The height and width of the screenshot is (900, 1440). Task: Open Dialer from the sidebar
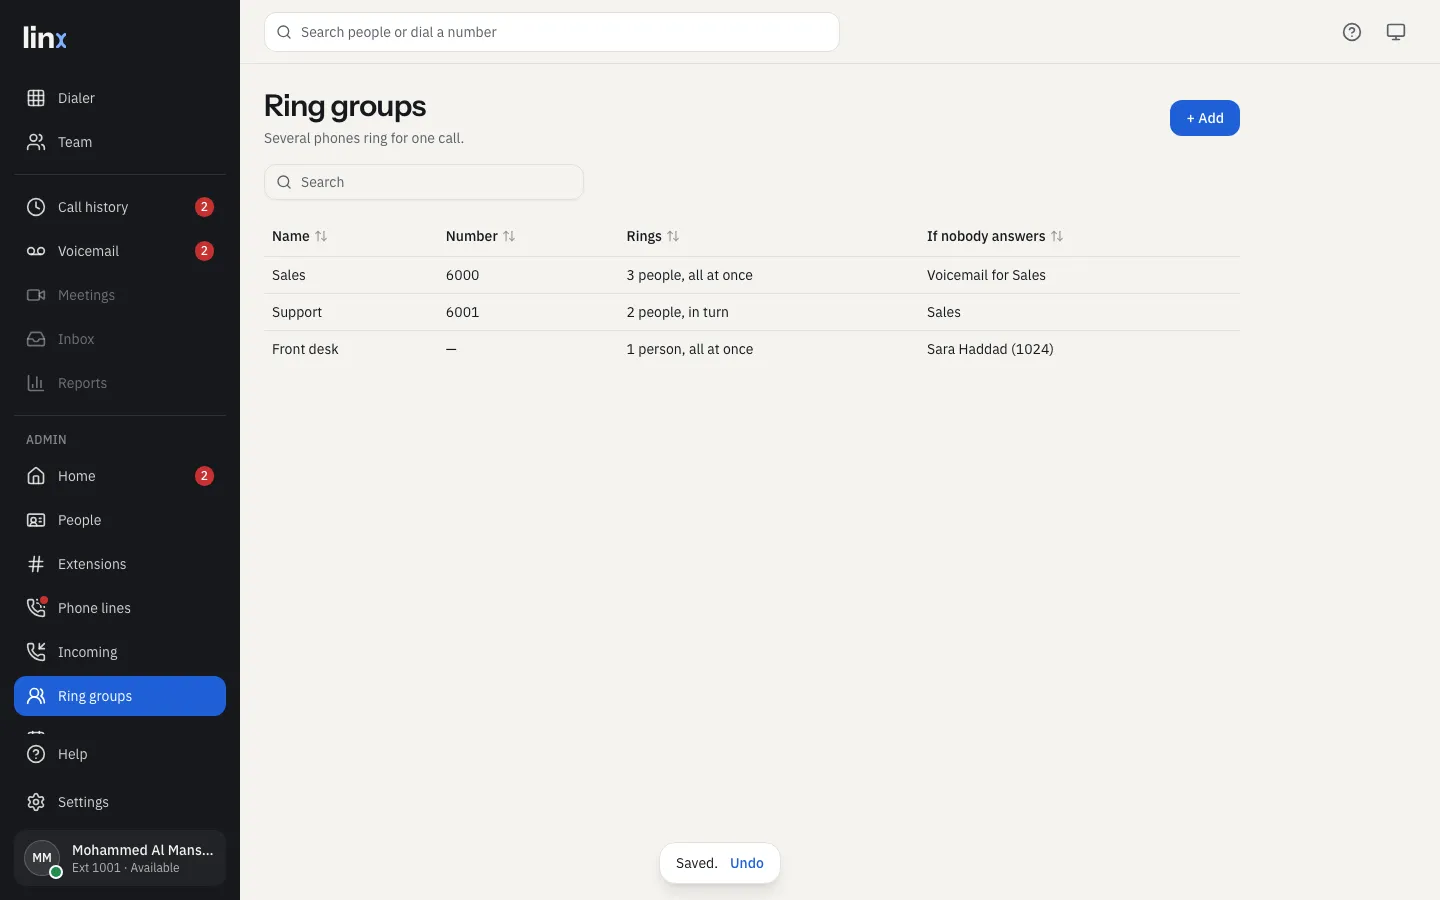pyautogui.click(x=120, y=98)
